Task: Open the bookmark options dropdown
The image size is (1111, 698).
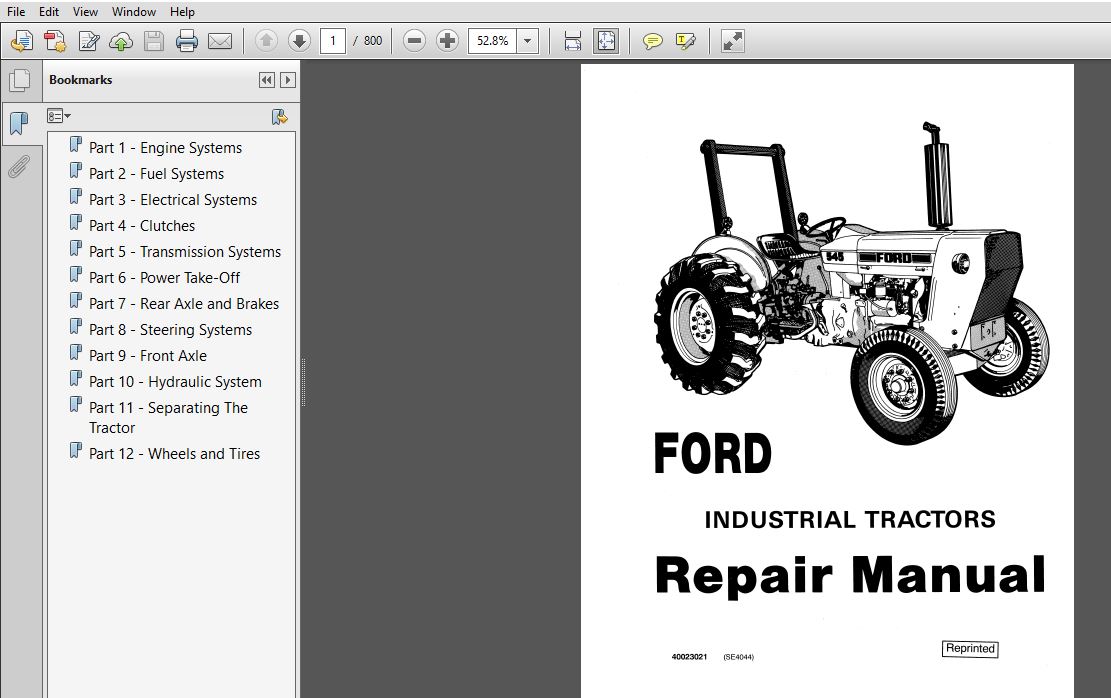Action: click(x=59, y=116)
